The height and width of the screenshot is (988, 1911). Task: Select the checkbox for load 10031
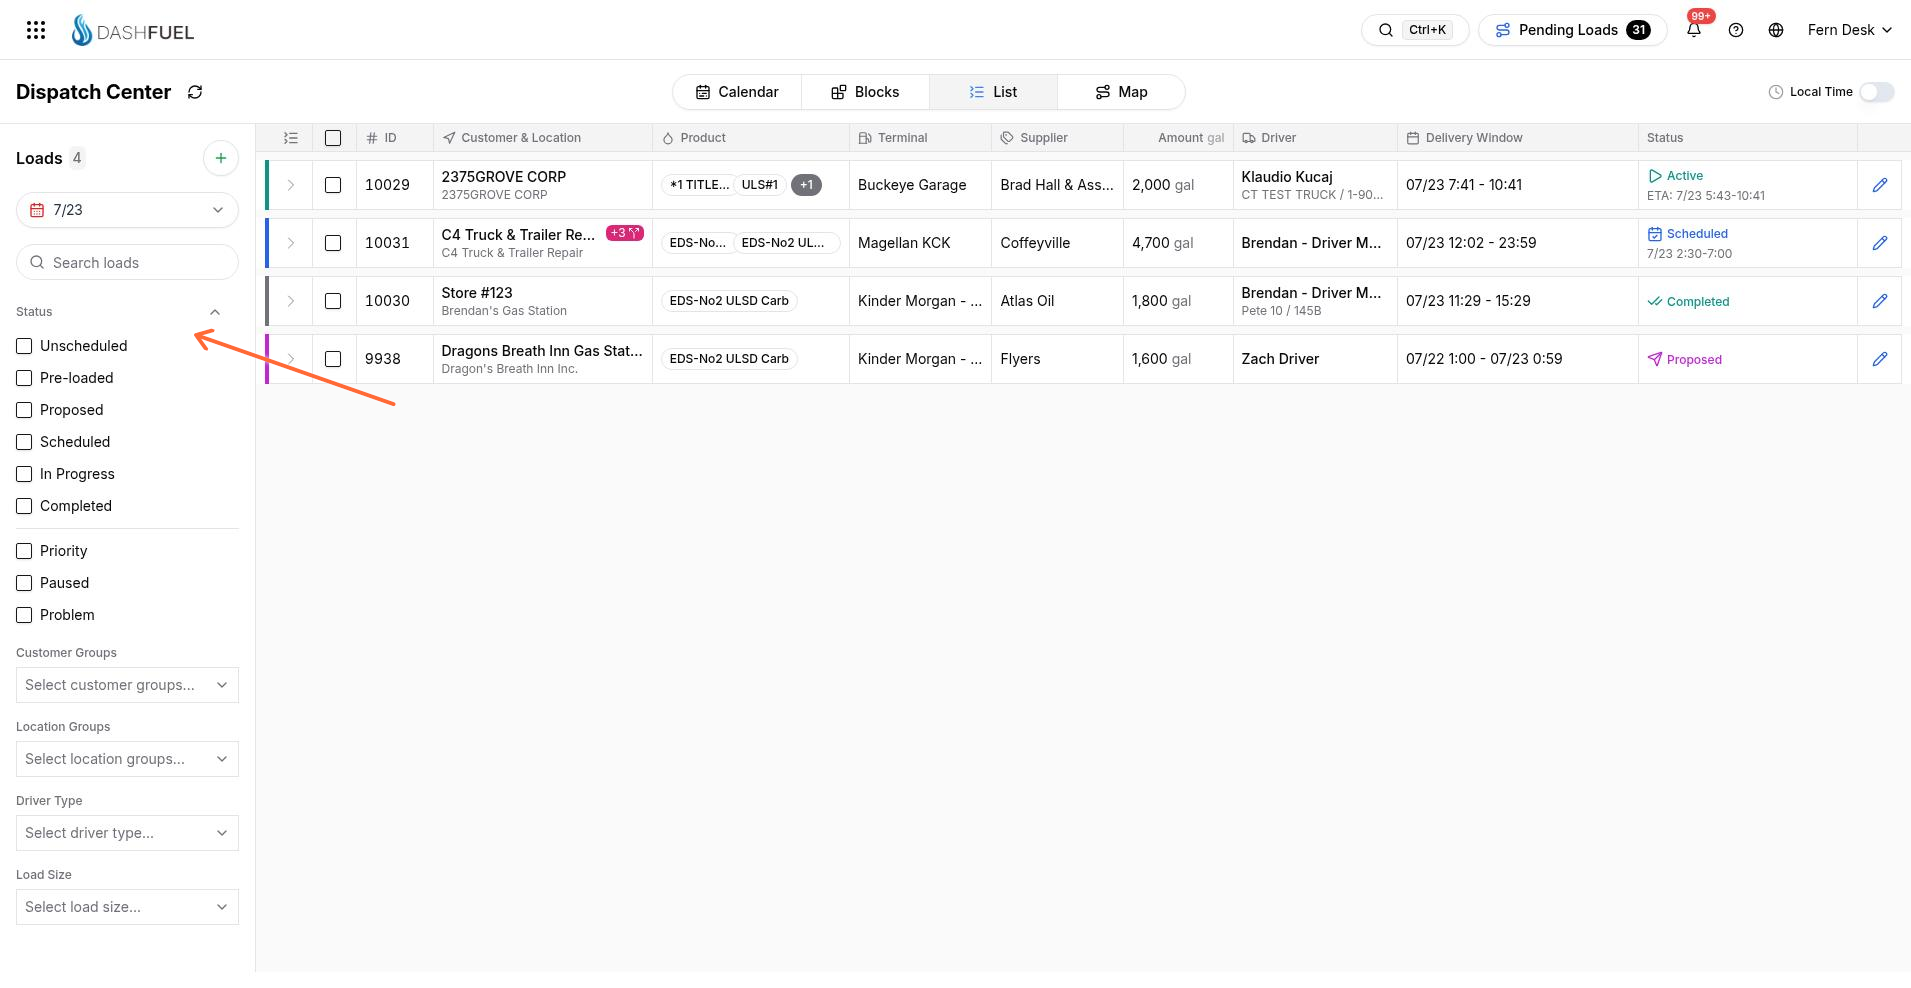pos(333,243)
